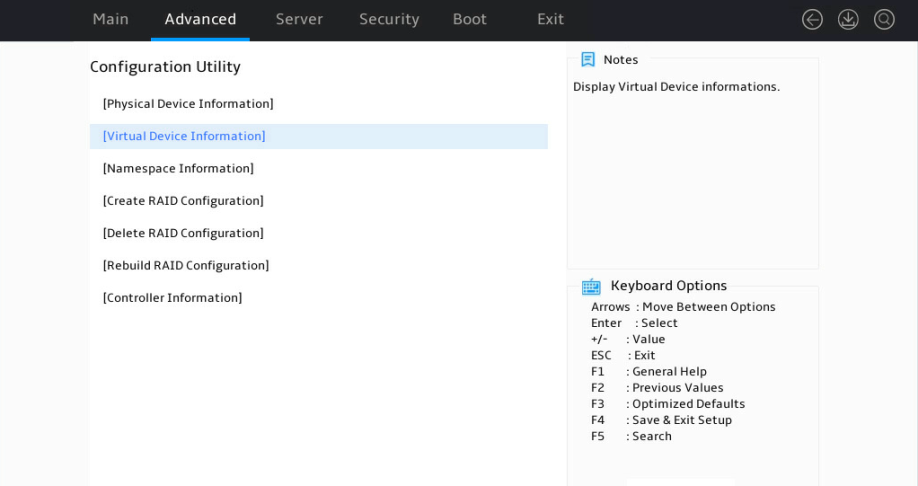Open Physical Device Information

tap(188, 104)
